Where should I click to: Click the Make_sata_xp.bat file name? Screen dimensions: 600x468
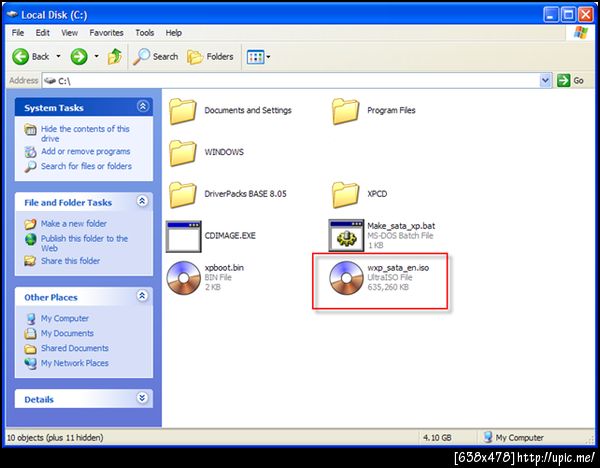coord(401,226)
